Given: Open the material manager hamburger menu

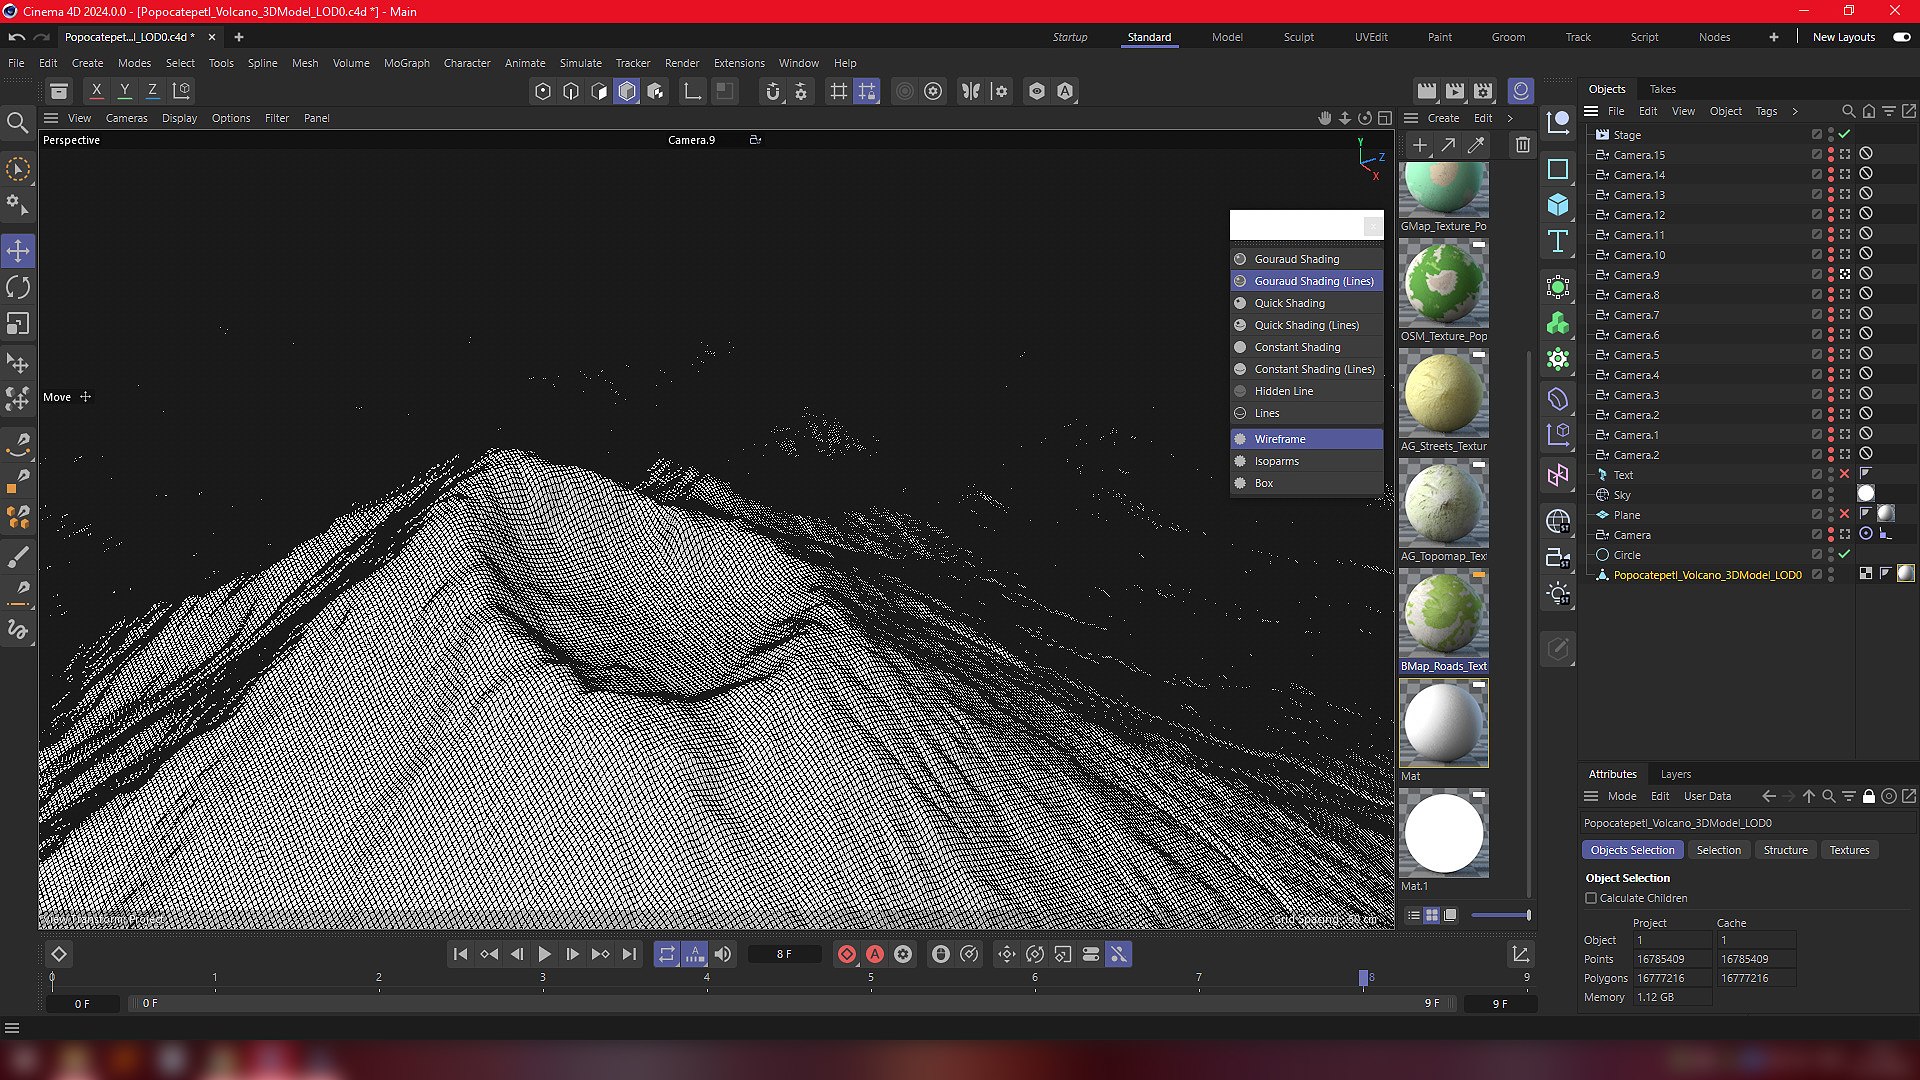Looking at the screenshot, I should [1411, 118].
